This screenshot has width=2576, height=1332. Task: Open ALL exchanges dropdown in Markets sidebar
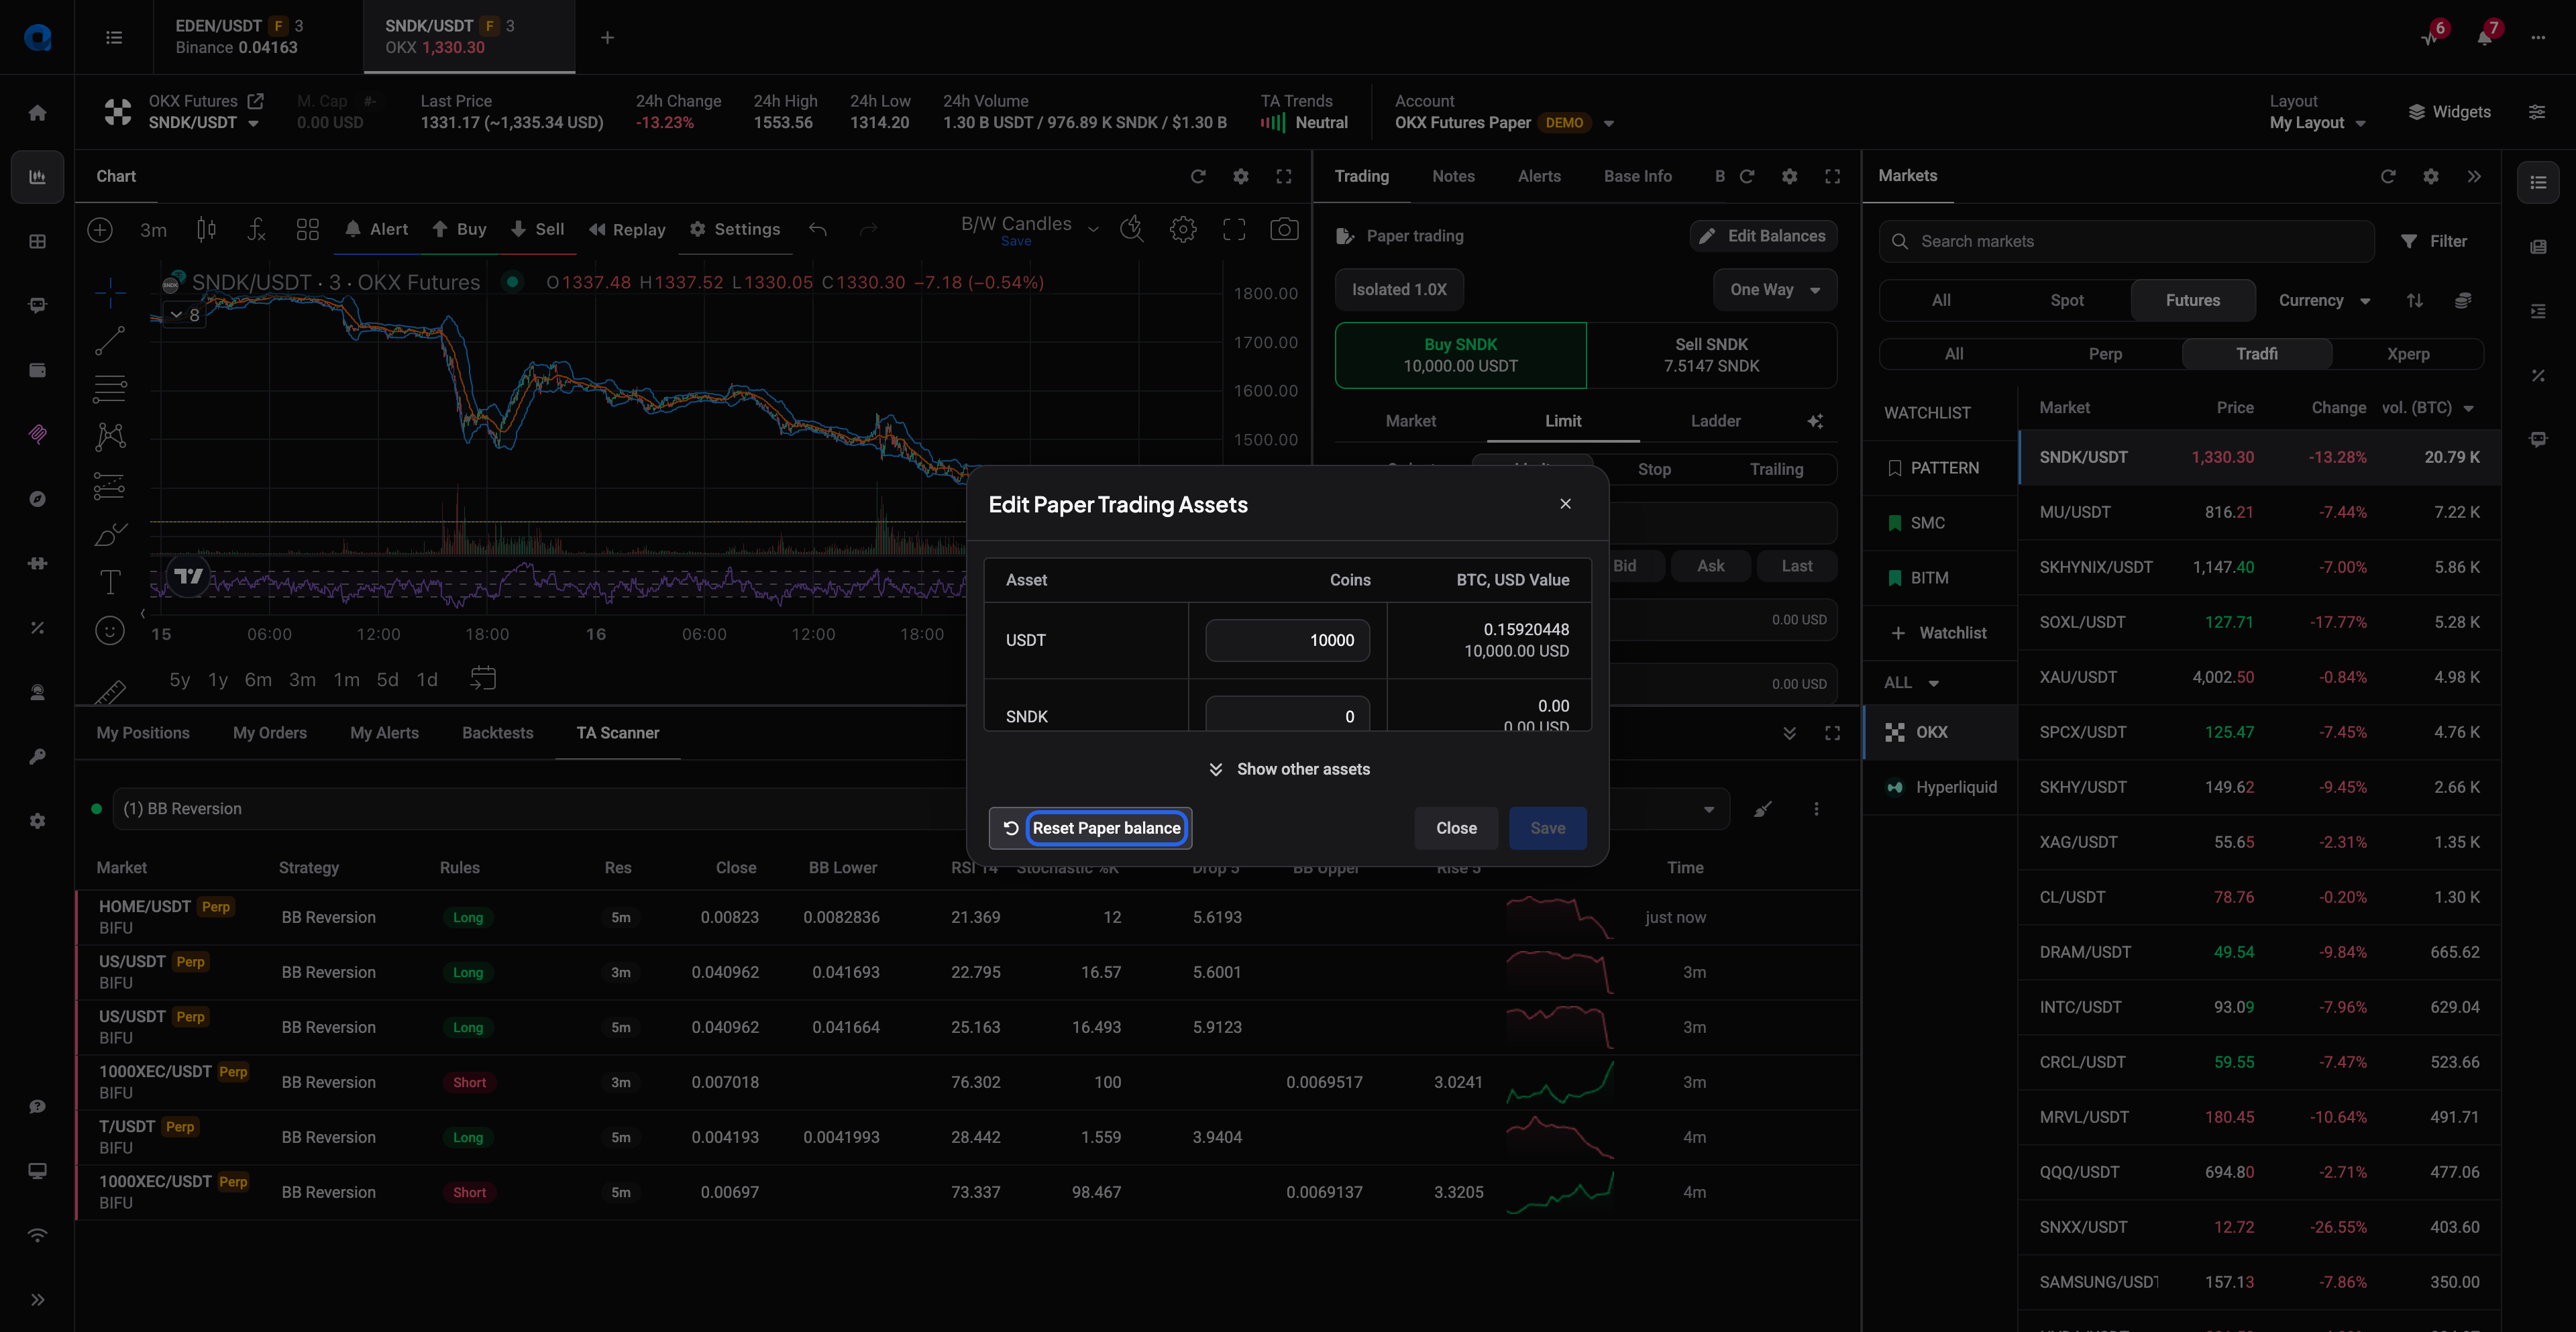pyautogui.click(x=1911, y=683)
